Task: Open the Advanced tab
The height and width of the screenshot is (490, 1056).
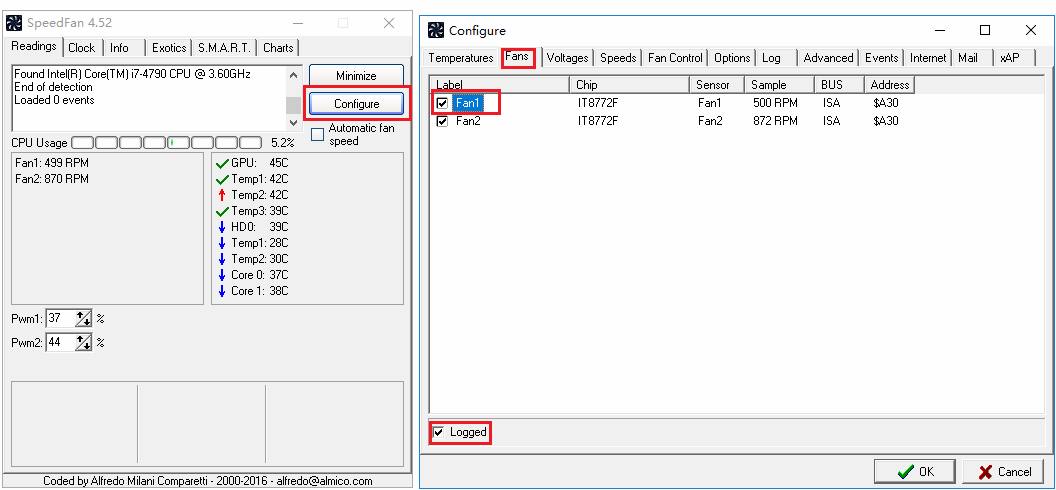Action: (828, 58)
